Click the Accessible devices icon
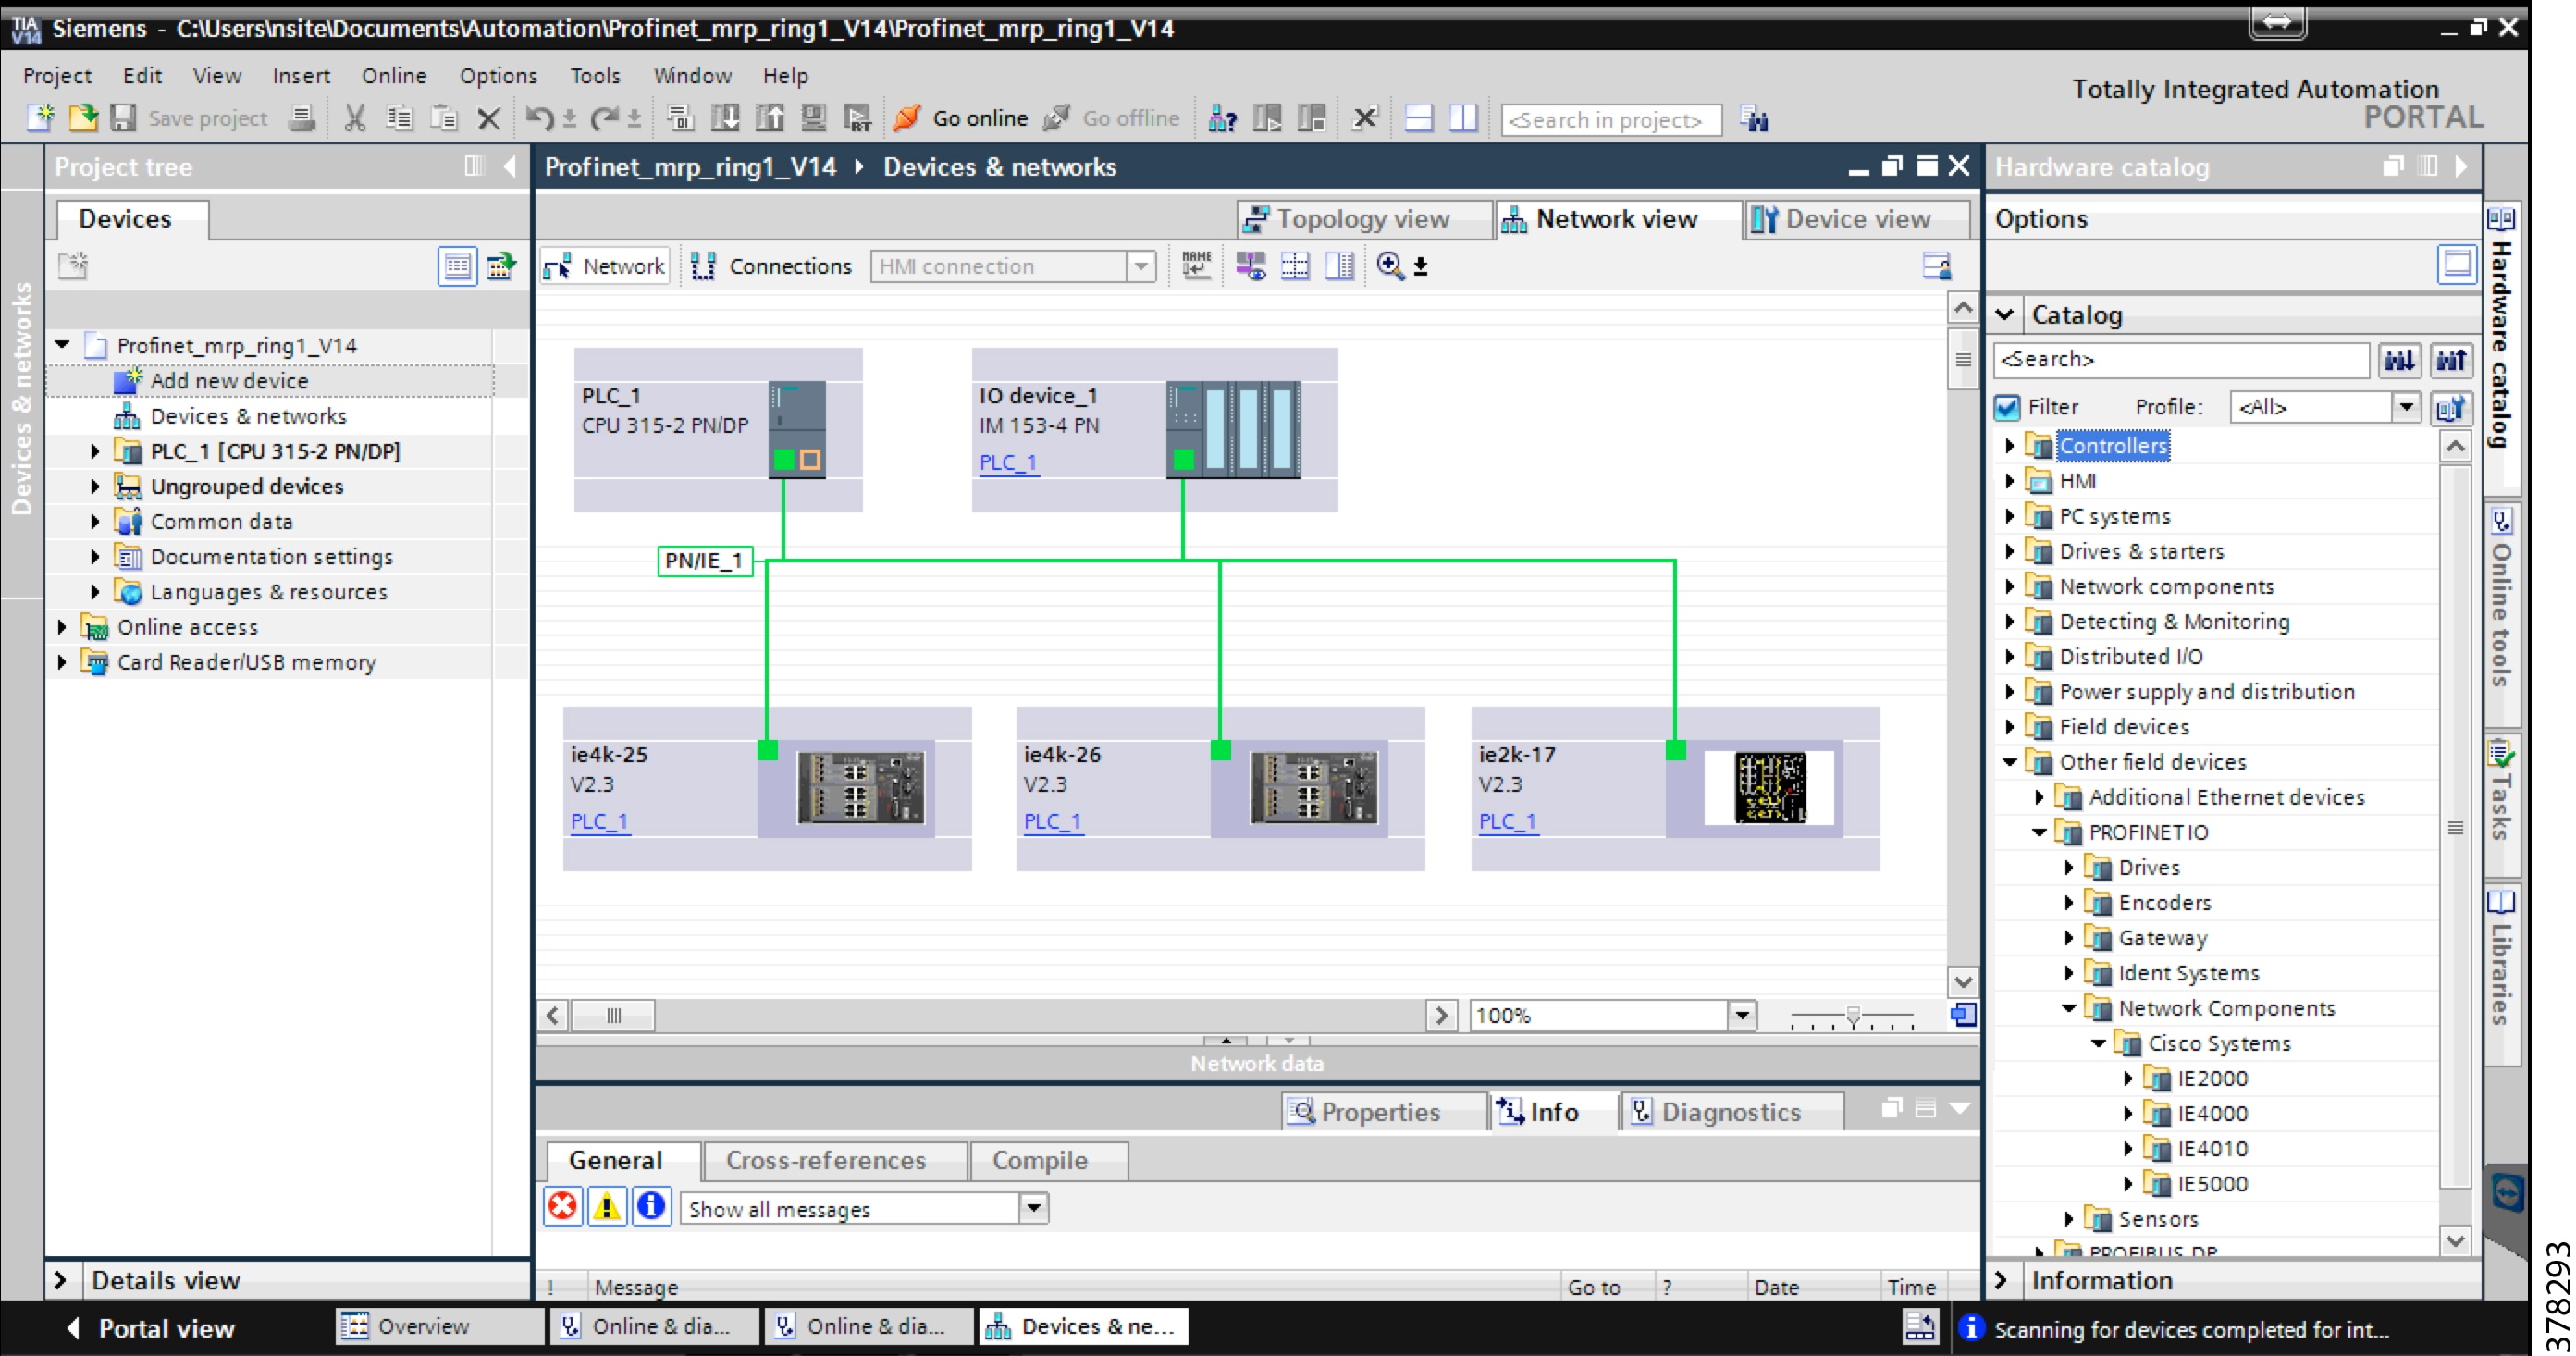2576x1356 pixels. pyautogui.click(x=1222, y=119)
